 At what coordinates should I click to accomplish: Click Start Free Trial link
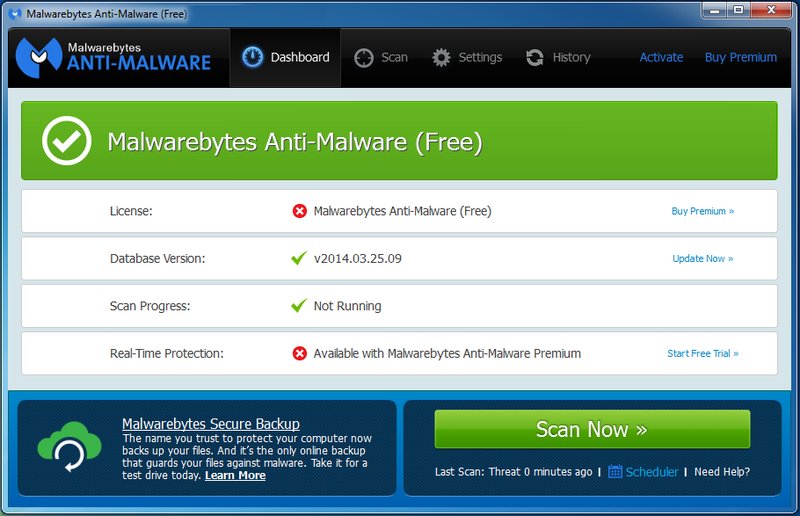tap(702, 354)
